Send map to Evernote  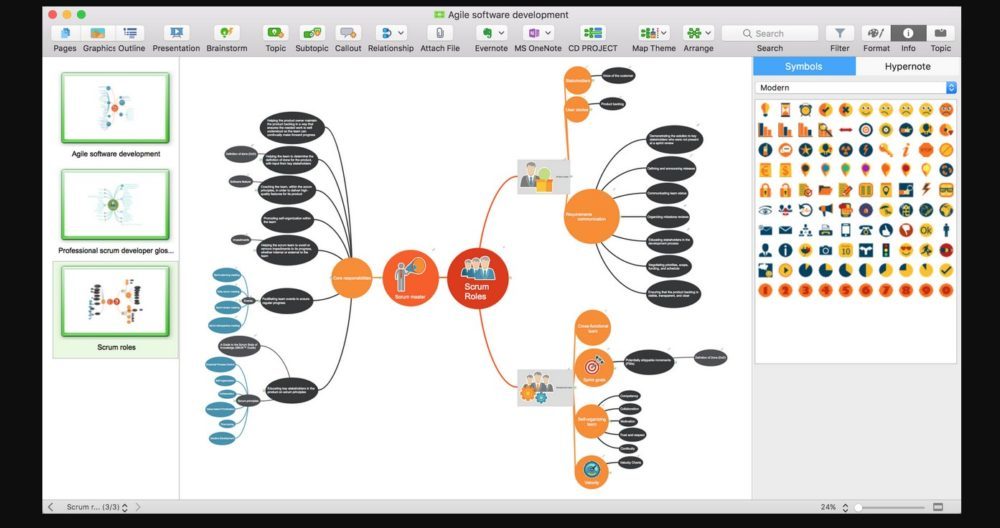click(x=490, y=33)
